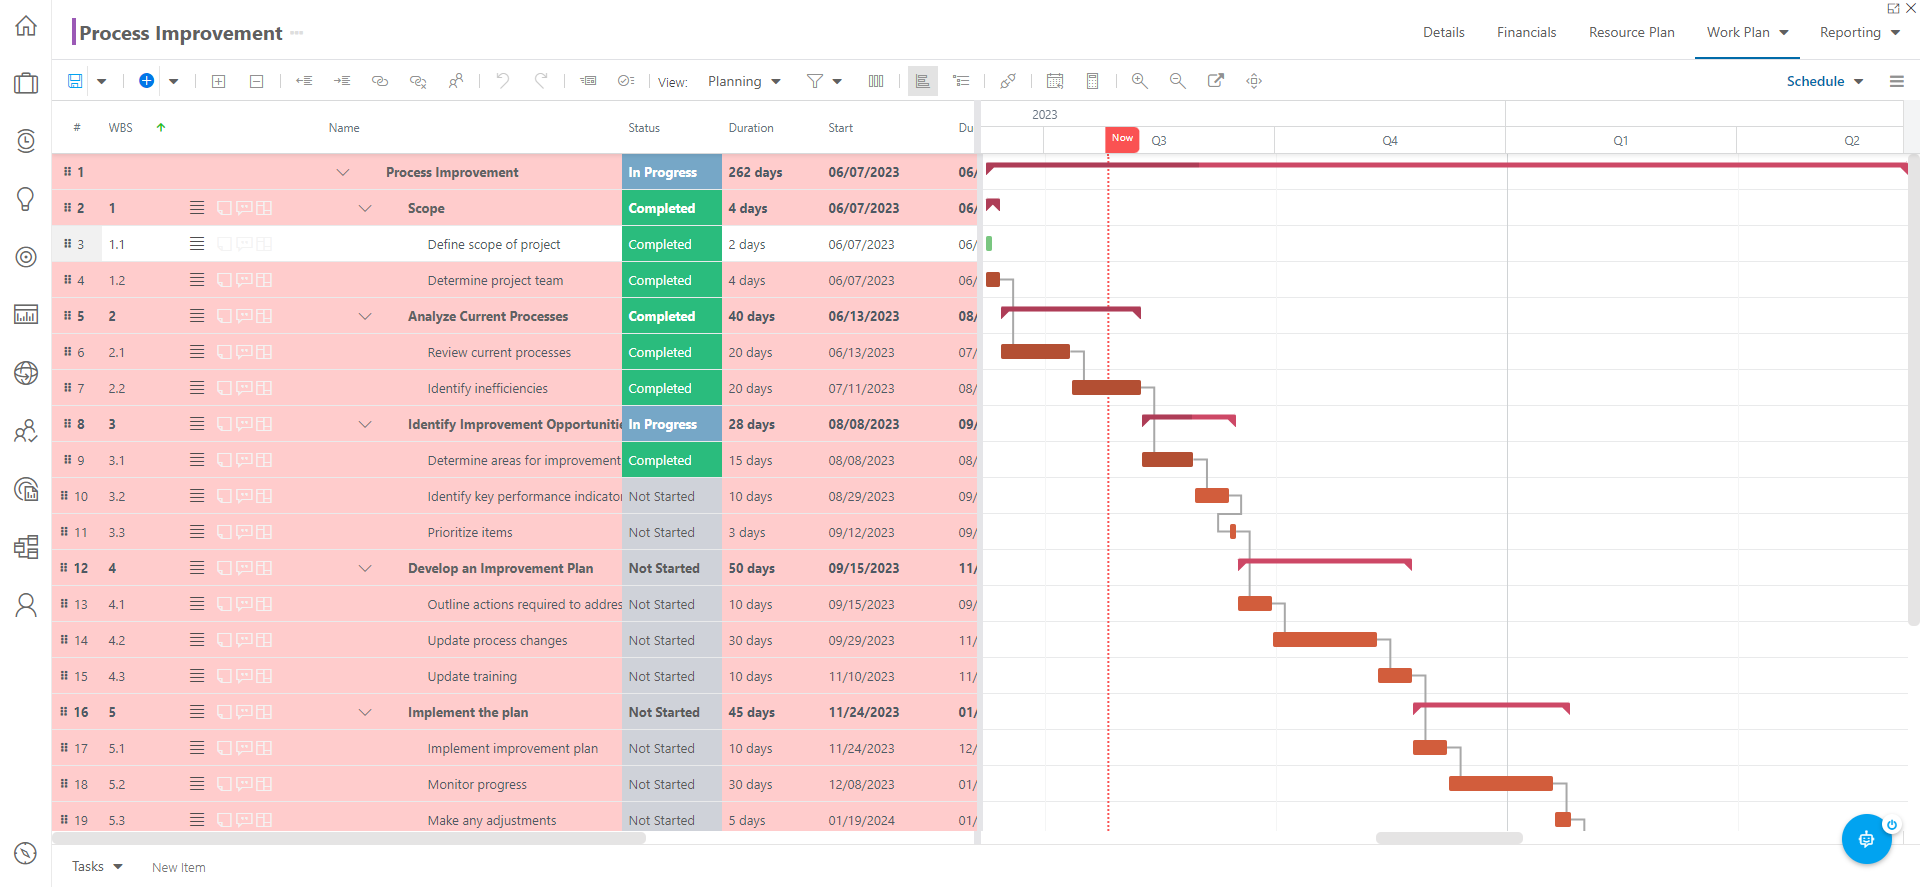Click the Critical path icon
The height and width of the screenshot is (892, 1920).
coord(1008,81)
